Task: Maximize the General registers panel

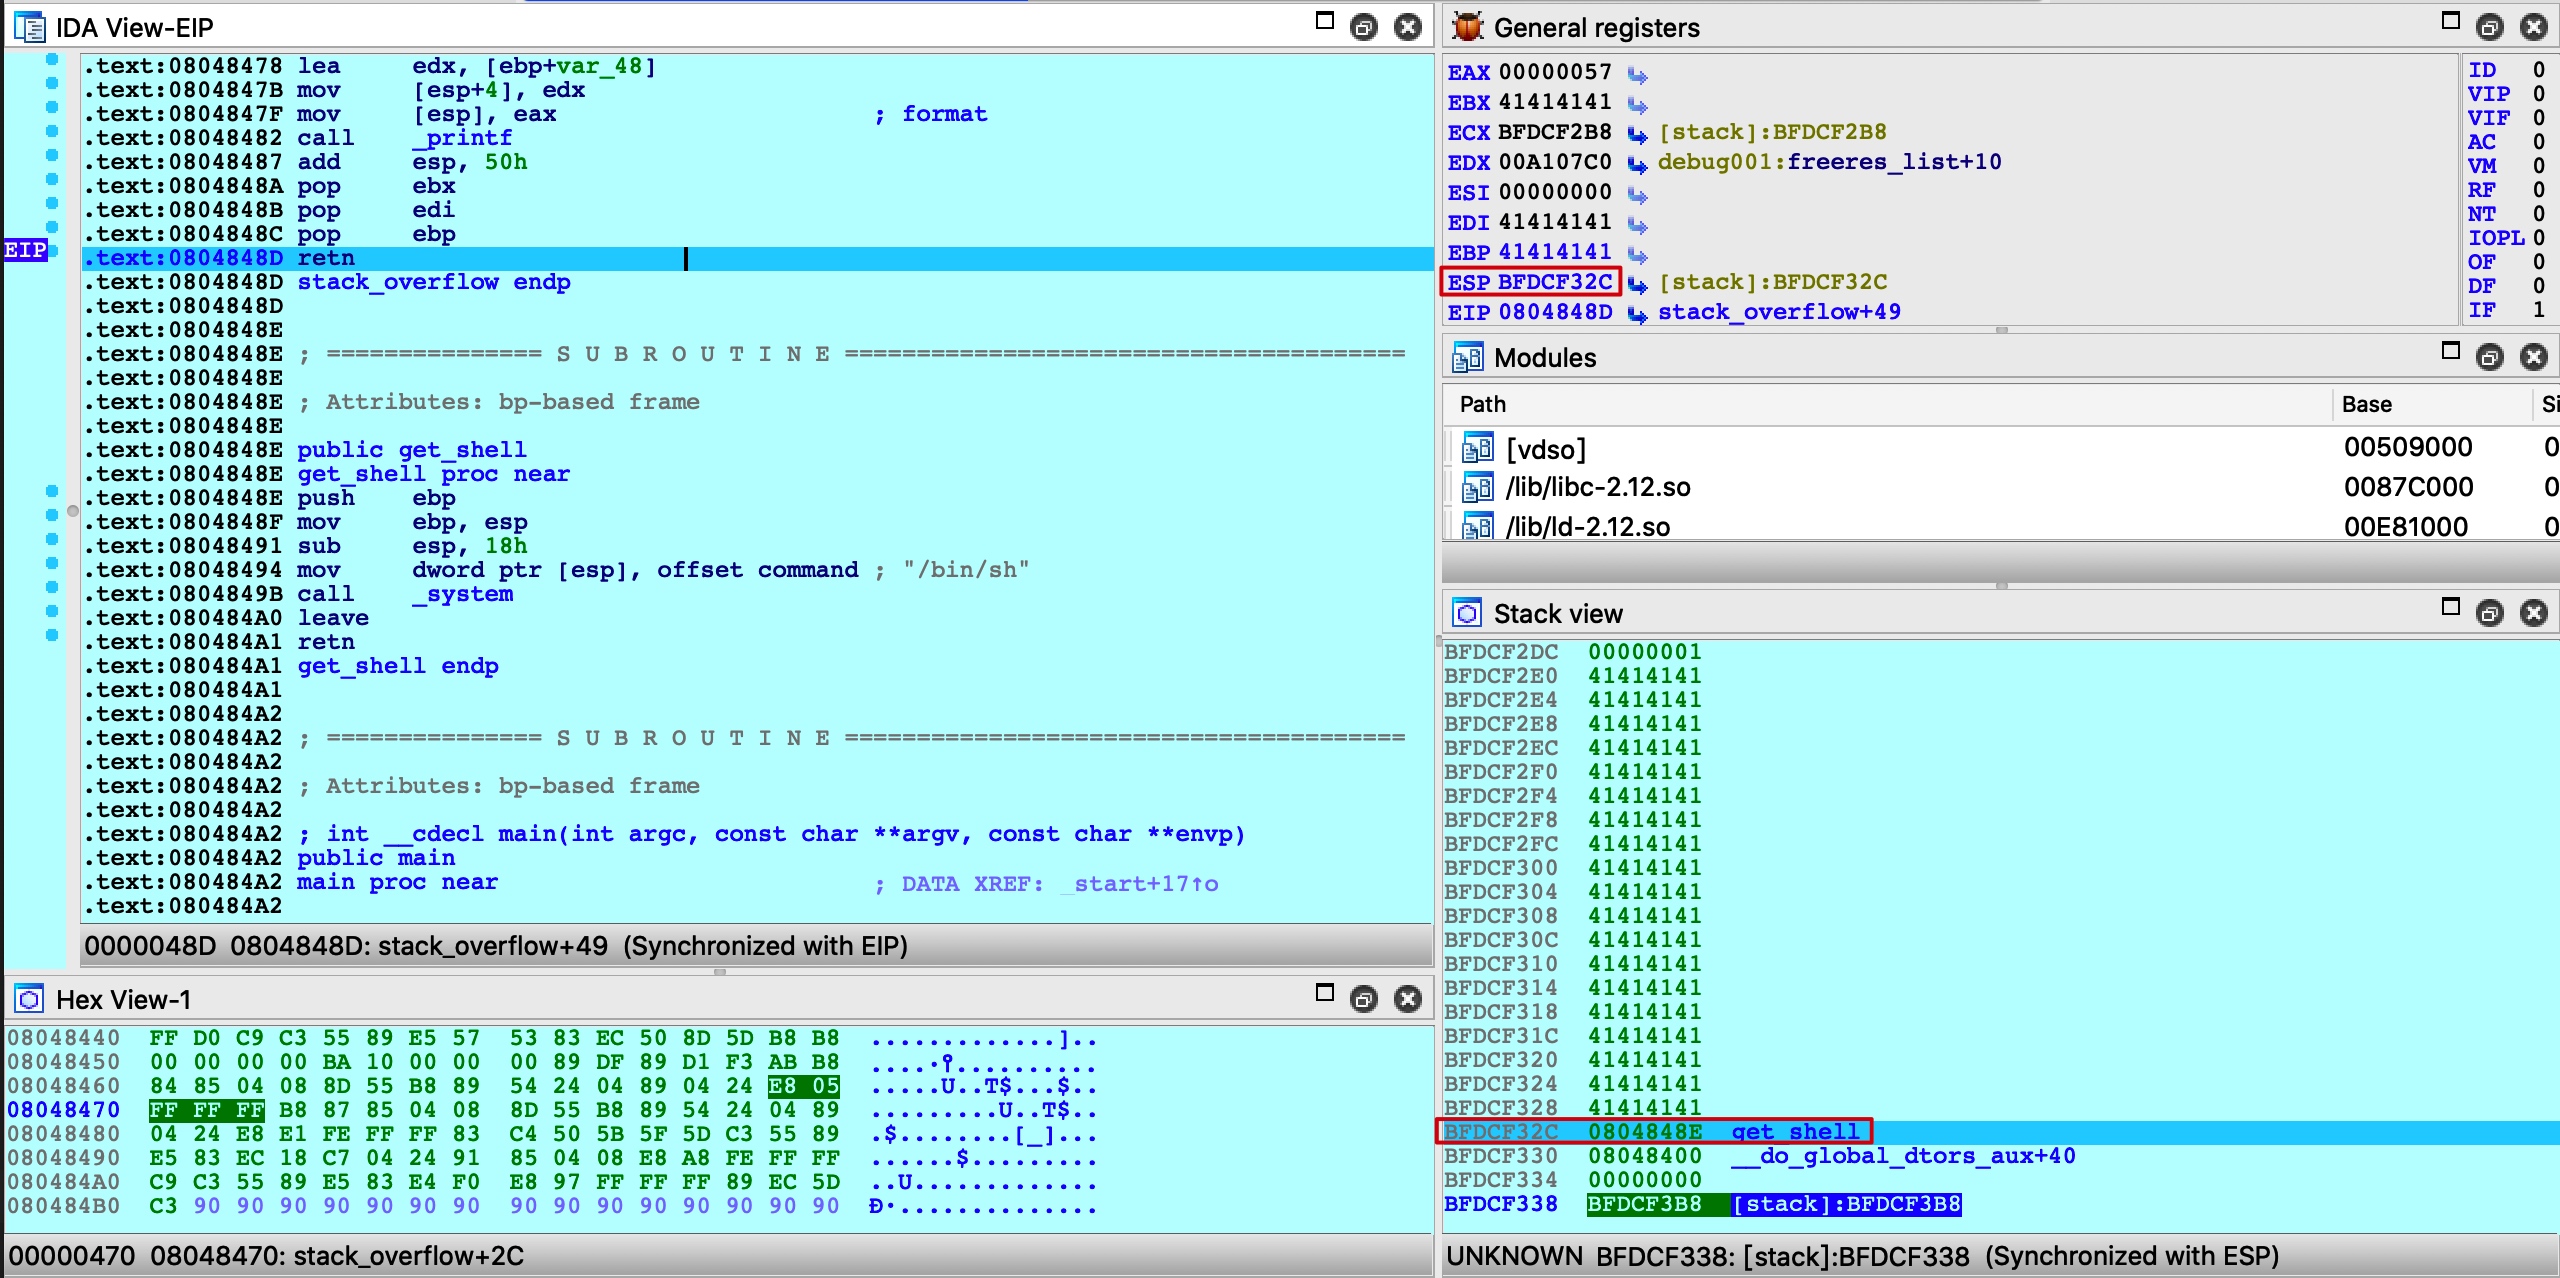Action: tap(2450, 21)
